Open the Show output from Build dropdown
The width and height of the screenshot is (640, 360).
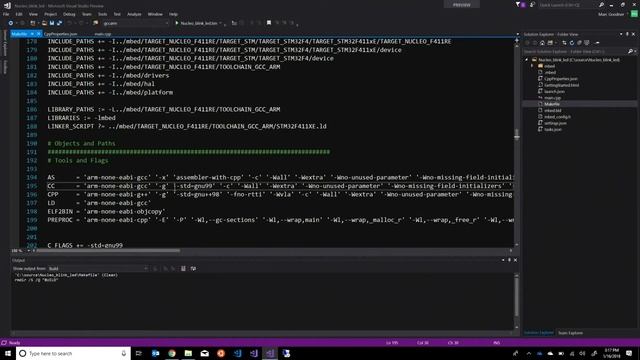[x=98, y=269]
